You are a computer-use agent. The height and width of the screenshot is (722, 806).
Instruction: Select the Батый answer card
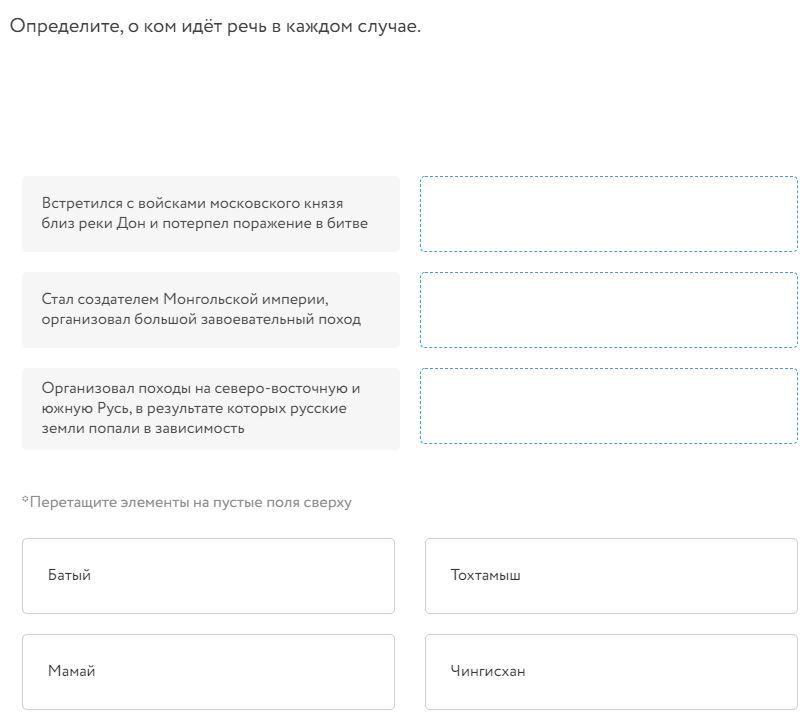[208, 576]
